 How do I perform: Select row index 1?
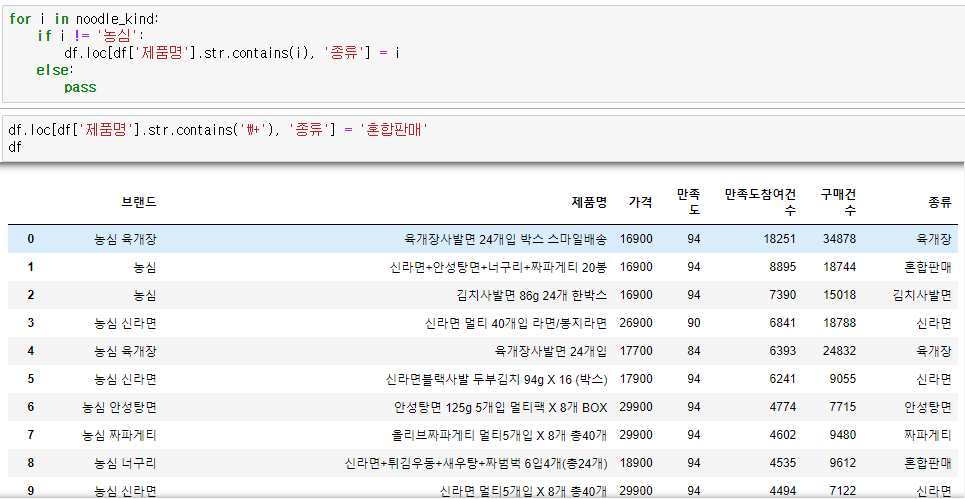click(x=31, y=267)
